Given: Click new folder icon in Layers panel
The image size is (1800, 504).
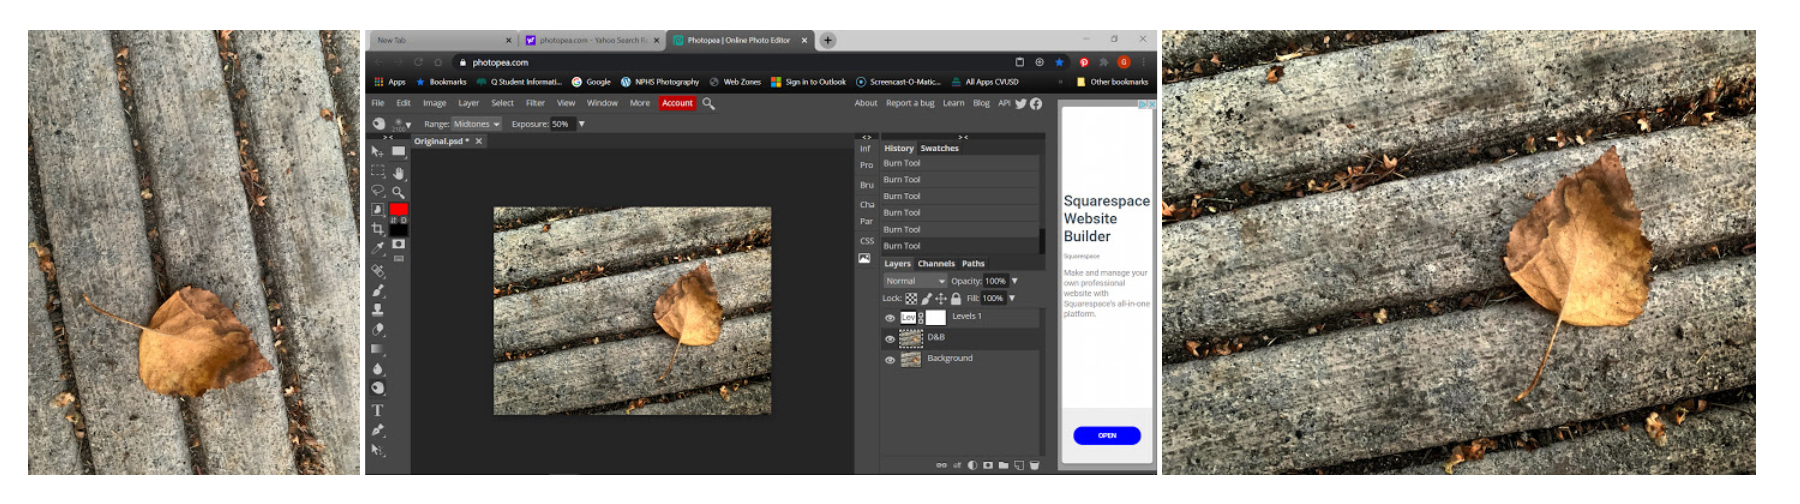Looking at the screenshot, I should click(x=1003, y=465).
